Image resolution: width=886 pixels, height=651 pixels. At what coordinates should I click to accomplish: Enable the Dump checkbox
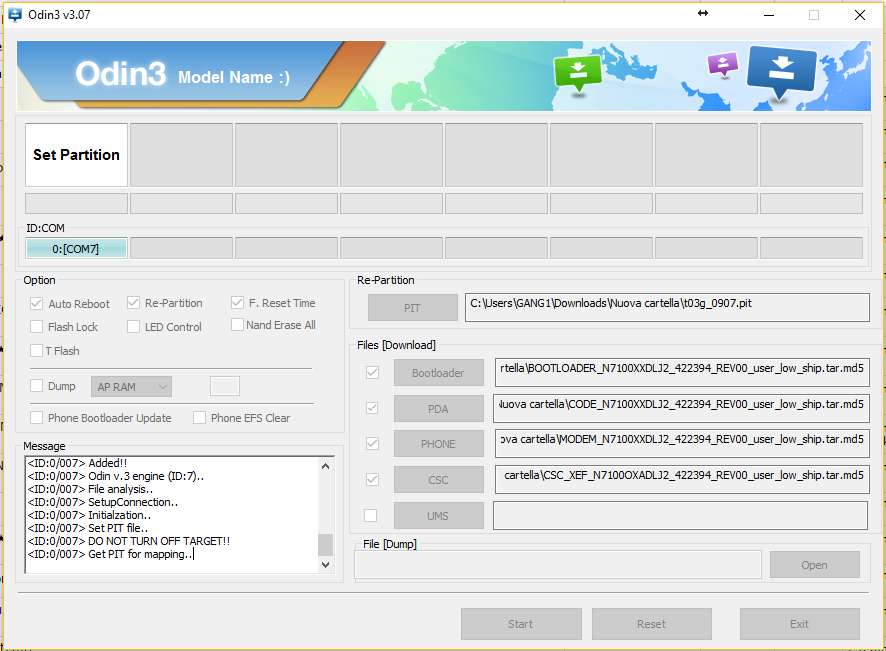coord(36,385)
